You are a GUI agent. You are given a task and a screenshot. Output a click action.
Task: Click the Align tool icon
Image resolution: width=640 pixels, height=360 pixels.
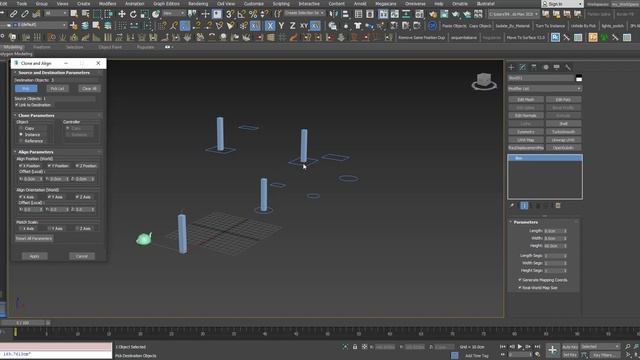[345, 14]
